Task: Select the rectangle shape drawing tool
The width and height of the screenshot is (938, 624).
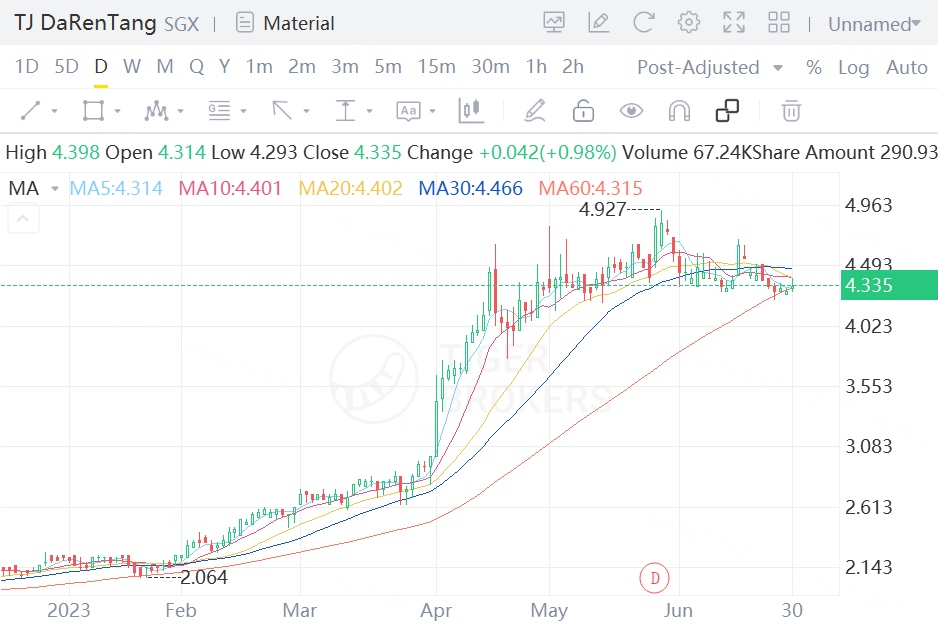Action: point(93,111)
